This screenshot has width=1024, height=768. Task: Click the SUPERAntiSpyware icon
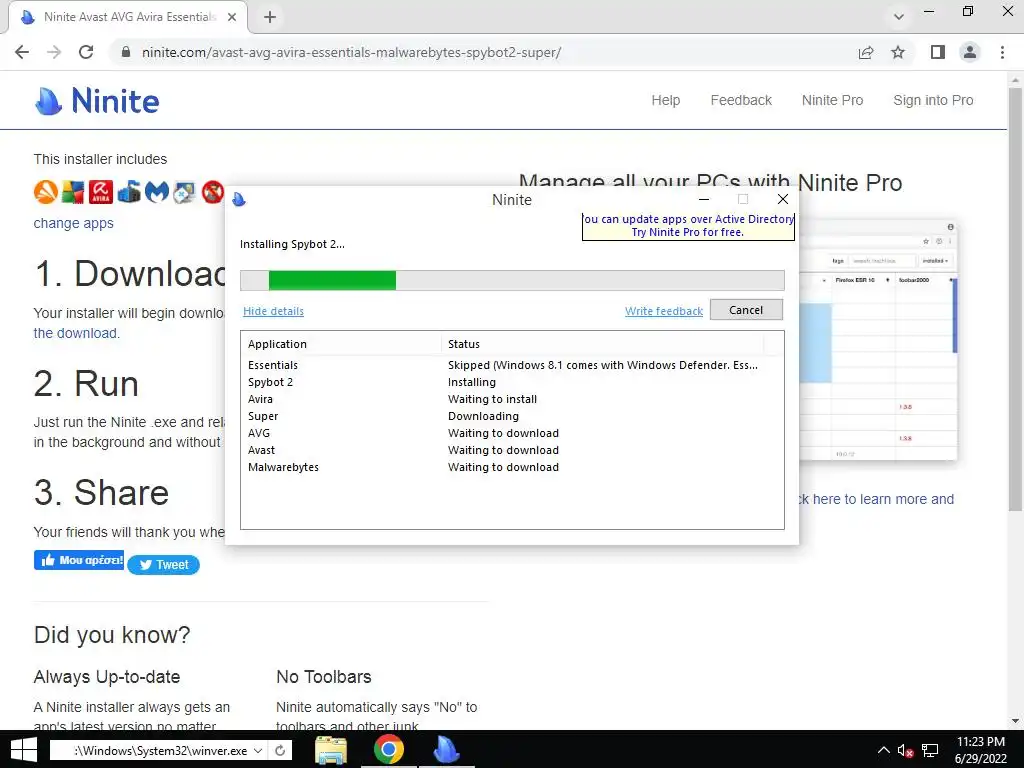(x=213, y=192)
